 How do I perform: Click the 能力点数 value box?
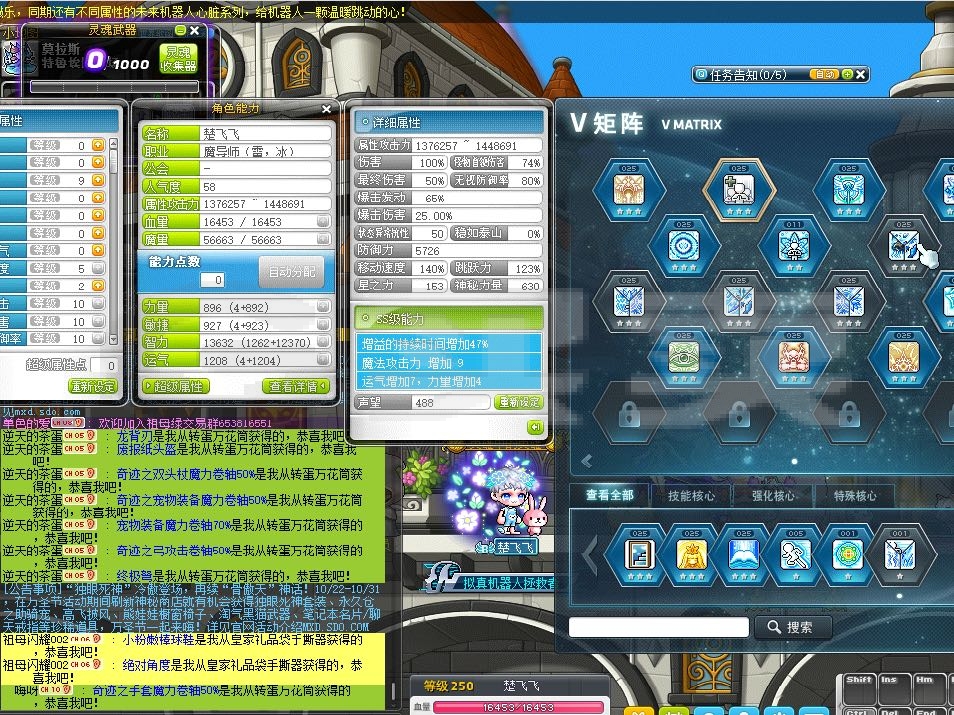pyautogui.click(x=212, y=279)
